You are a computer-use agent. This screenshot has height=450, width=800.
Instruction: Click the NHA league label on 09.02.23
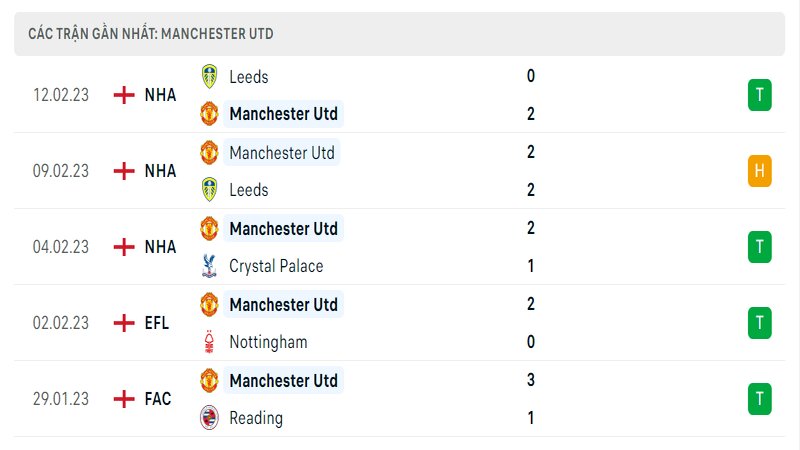160,170
